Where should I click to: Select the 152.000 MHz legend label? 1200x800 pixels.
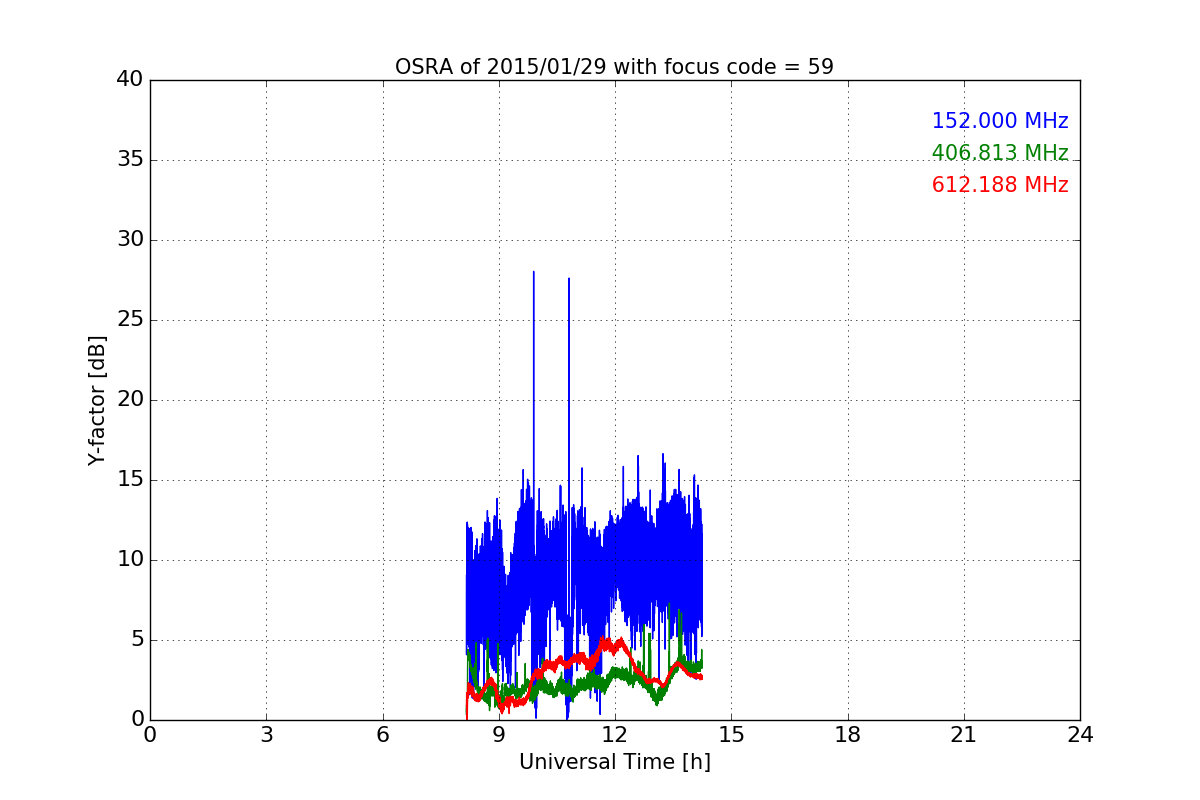1000,121
